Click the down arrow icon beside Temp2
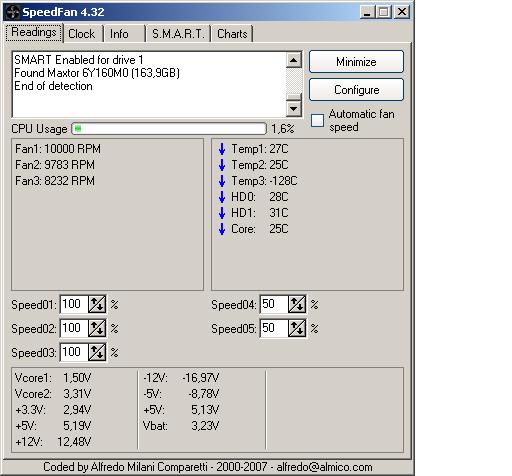 (x=222, y=165)
